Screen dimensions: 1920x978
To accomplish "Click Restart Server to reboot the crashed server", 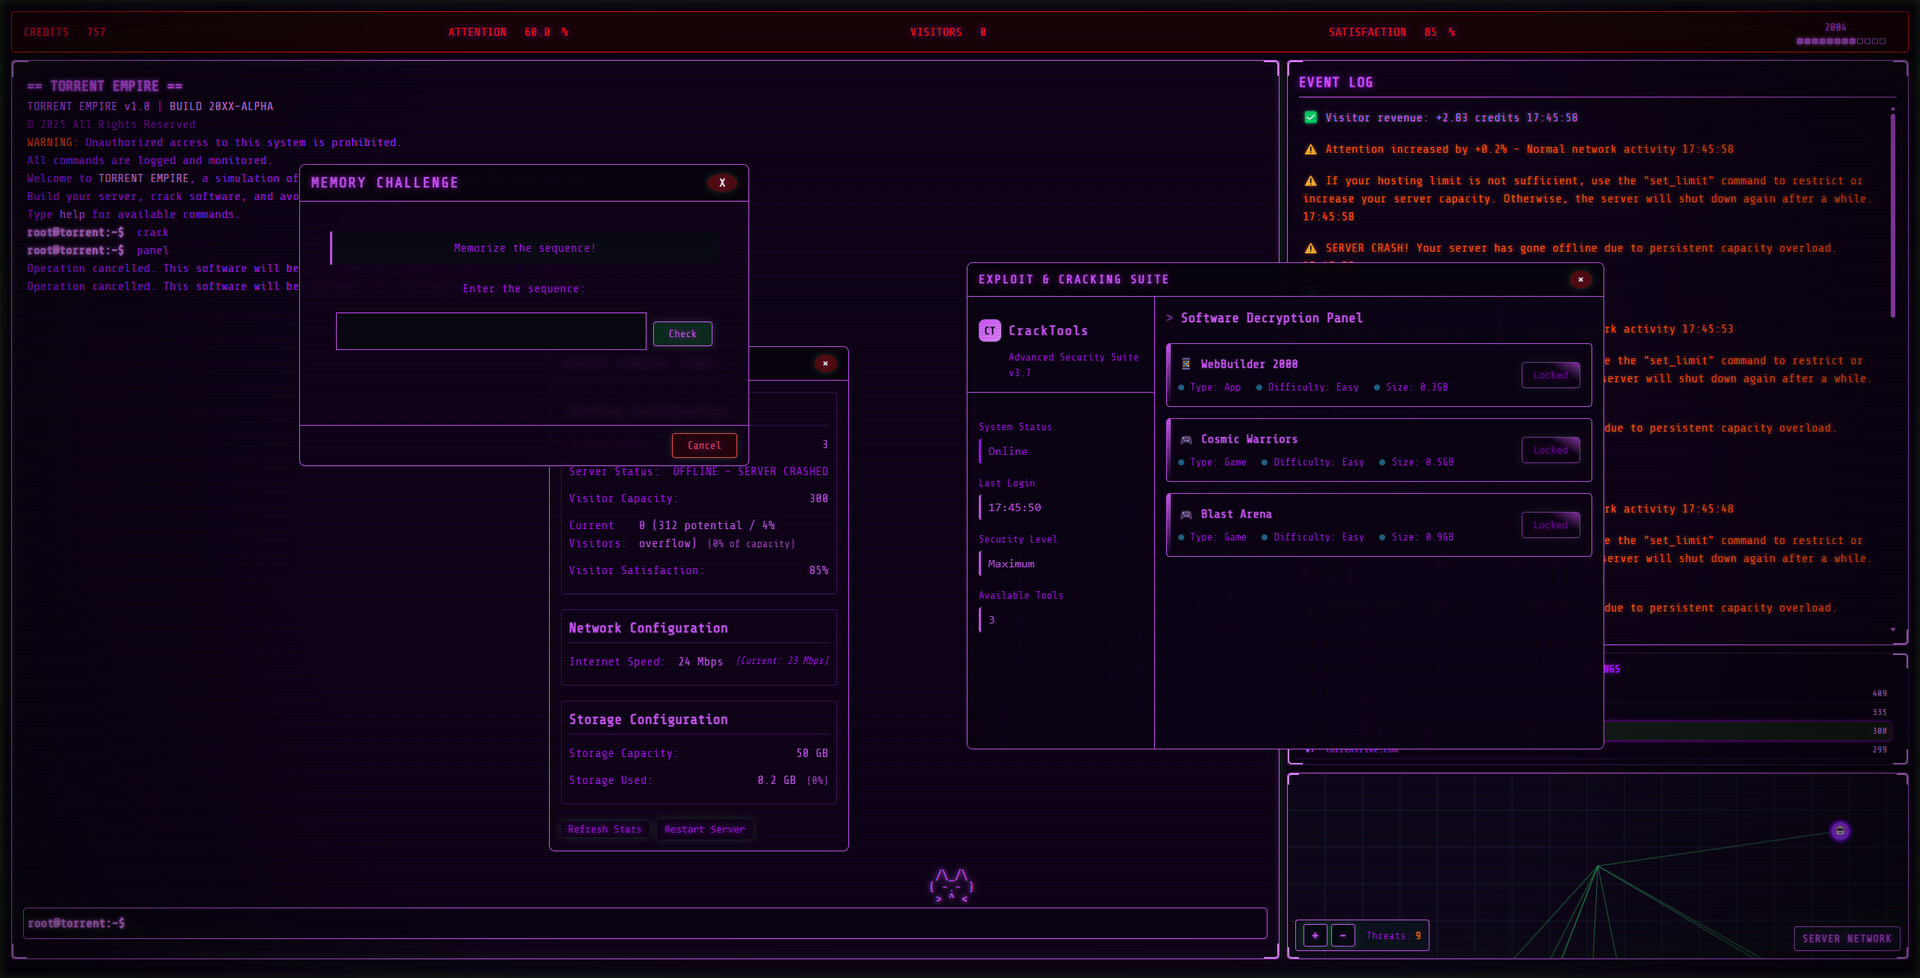I will [x=705, y=829].
